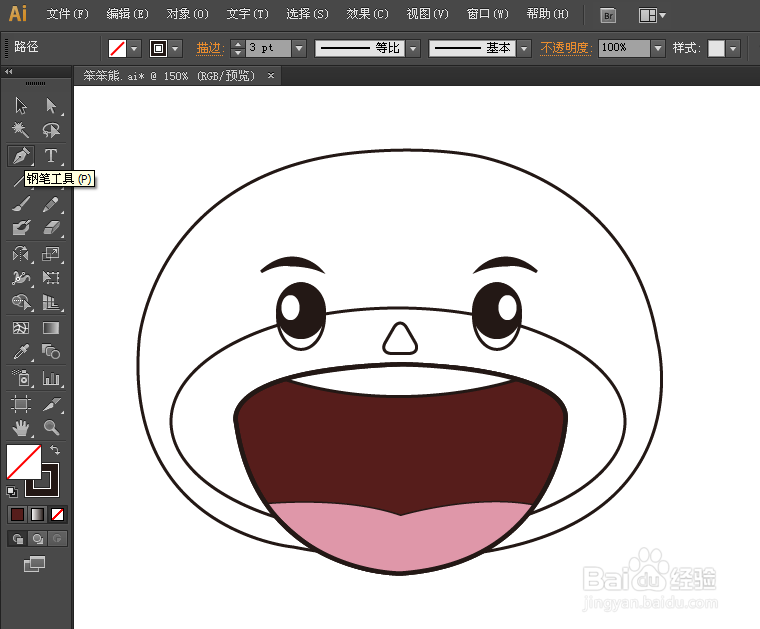The height and width of the screenshot is (629, 760).
Task: Select the Artboard tool
Action: (x=21, y=404)
